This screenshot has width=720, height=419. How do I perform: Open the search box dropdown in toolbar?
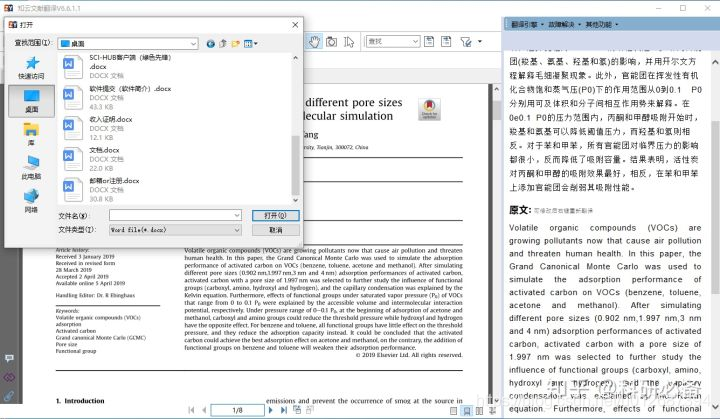tap(415, 41)
